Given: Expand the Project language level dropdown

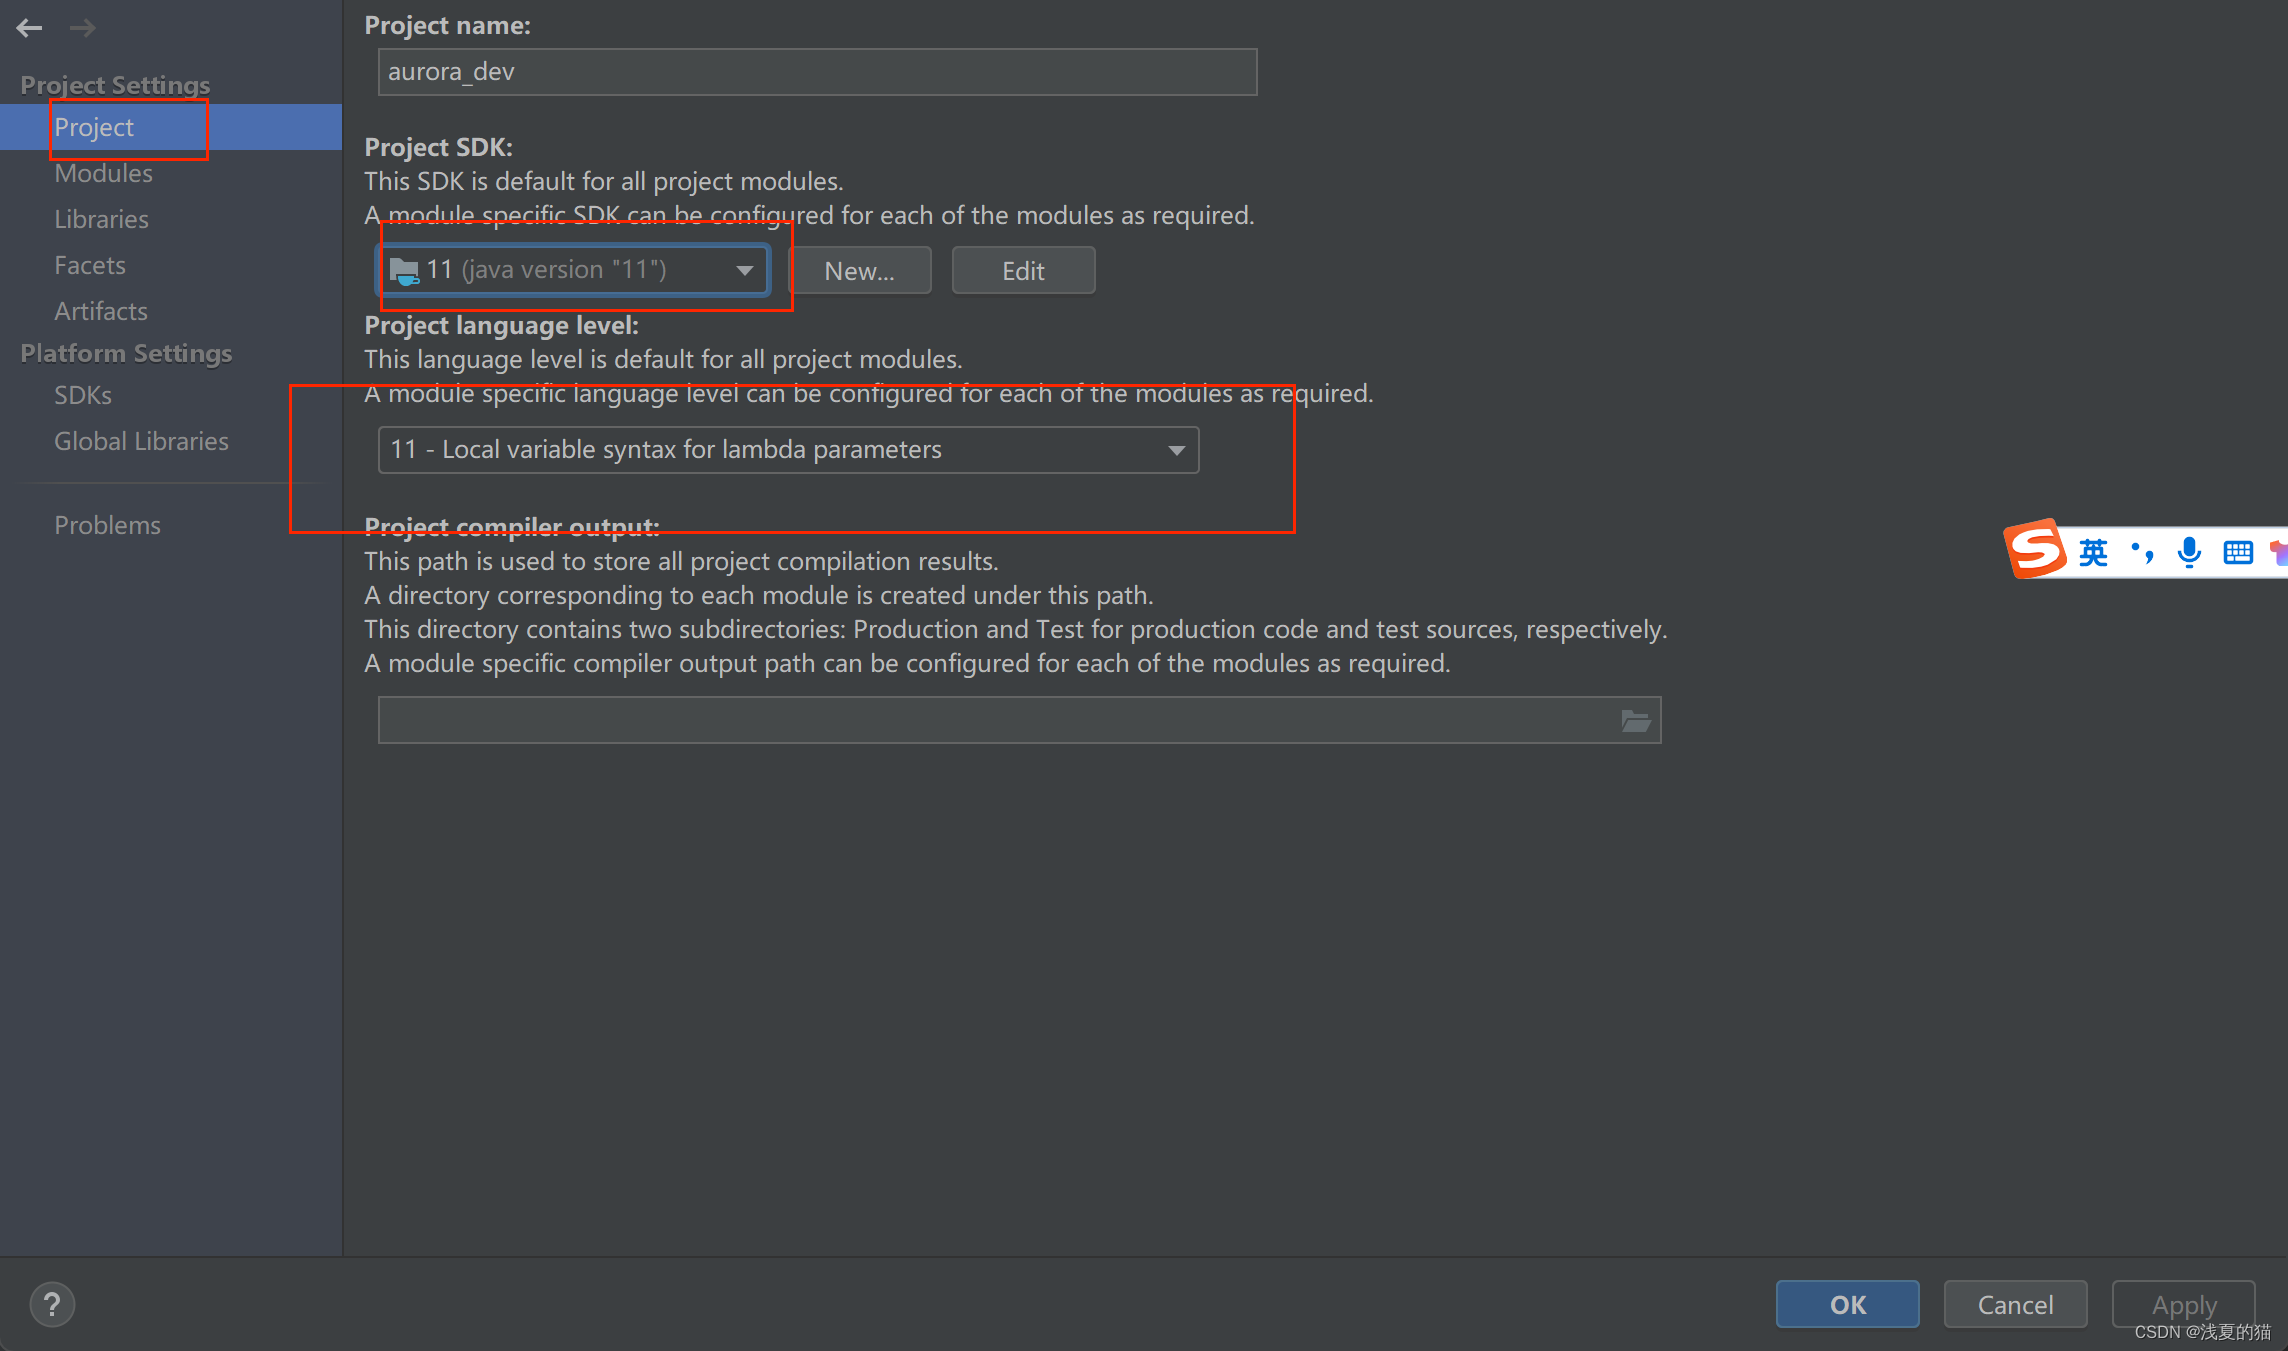Looking at the screenshot, I should pos(1174,447).
